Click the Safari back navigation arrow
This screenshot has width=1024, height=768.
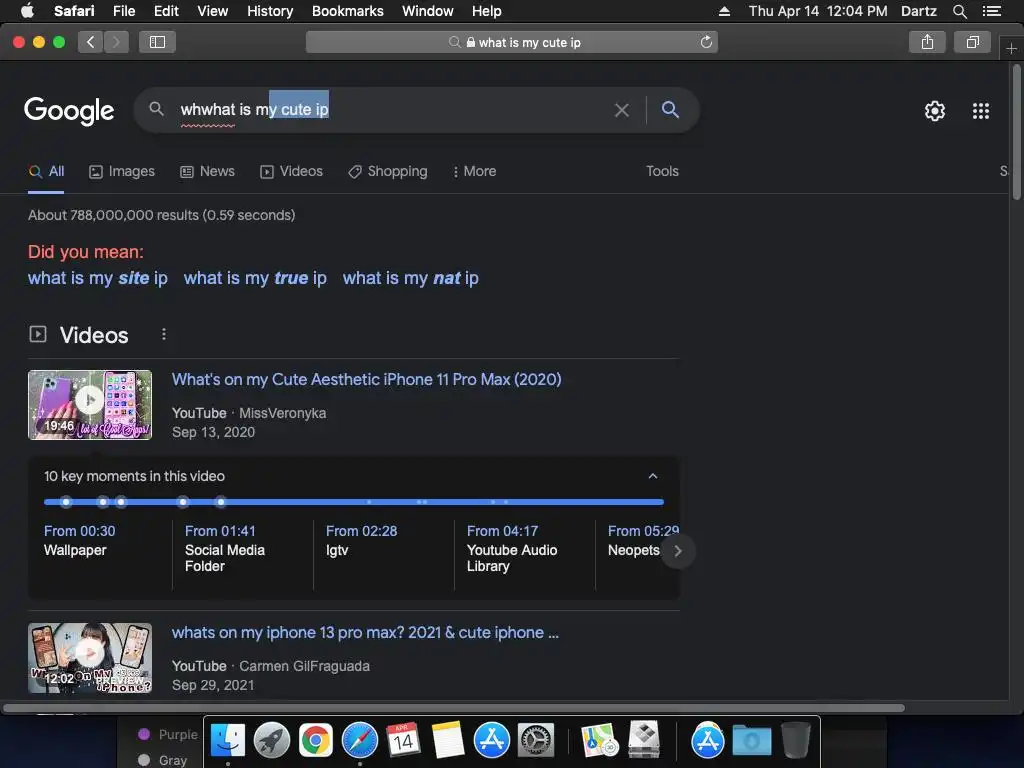pos(91,42)
